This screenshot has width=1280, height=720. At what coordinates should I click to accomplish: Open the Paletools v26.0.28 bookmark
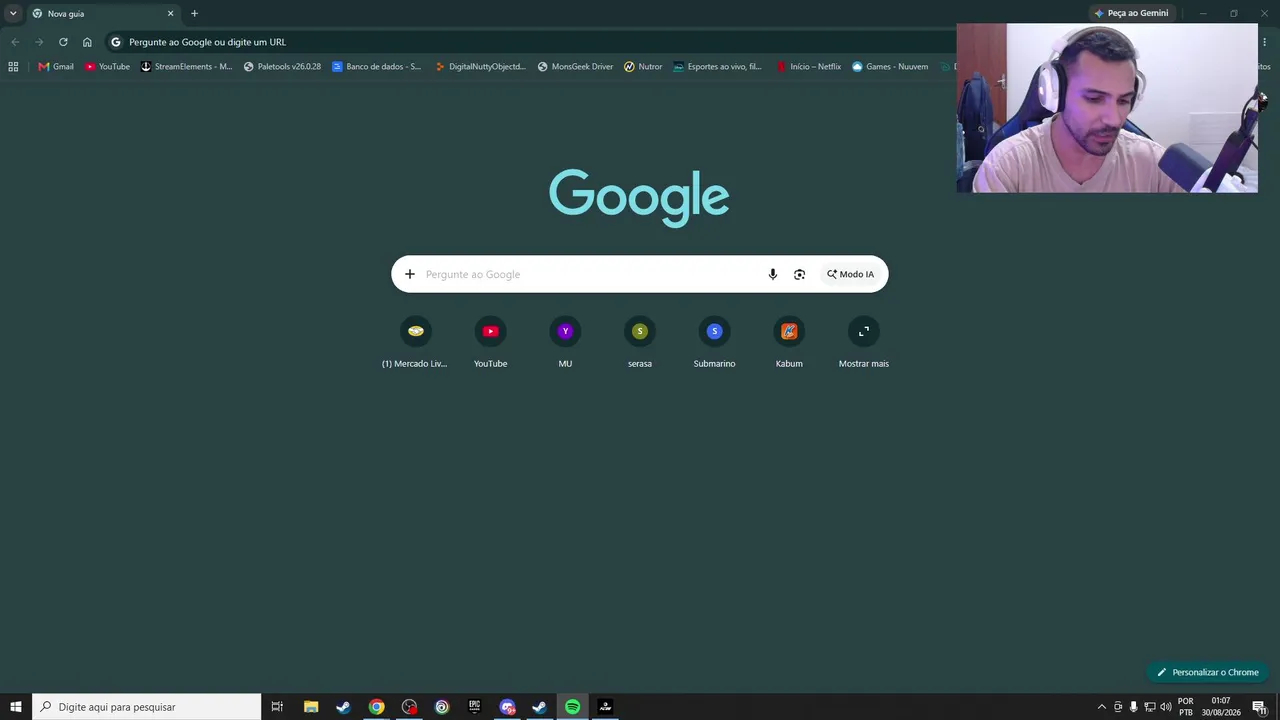[282, 67]
